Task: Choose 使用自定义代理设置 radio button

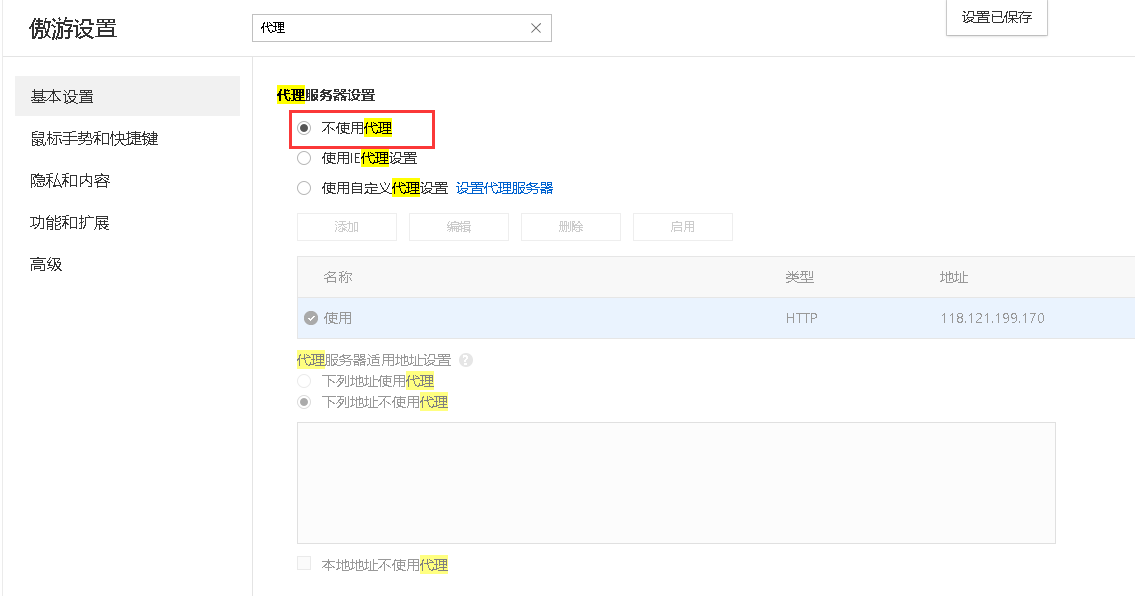Action: pos(304,188)
